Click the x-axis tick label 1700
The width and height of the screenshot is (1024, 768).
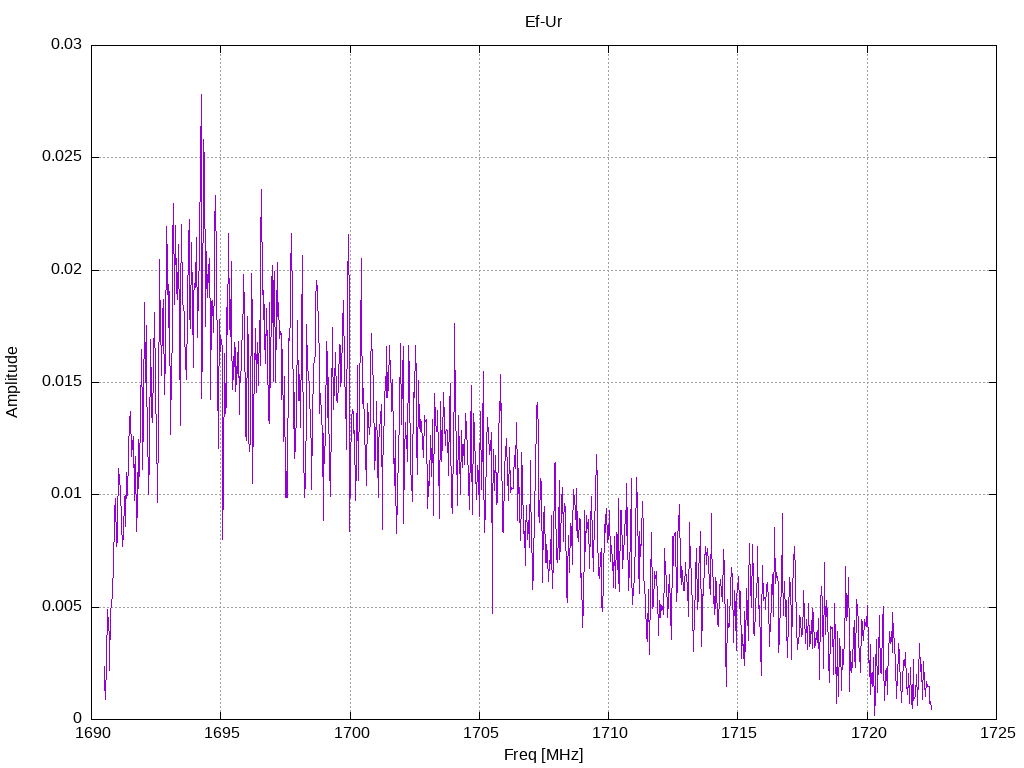point(351,733)
